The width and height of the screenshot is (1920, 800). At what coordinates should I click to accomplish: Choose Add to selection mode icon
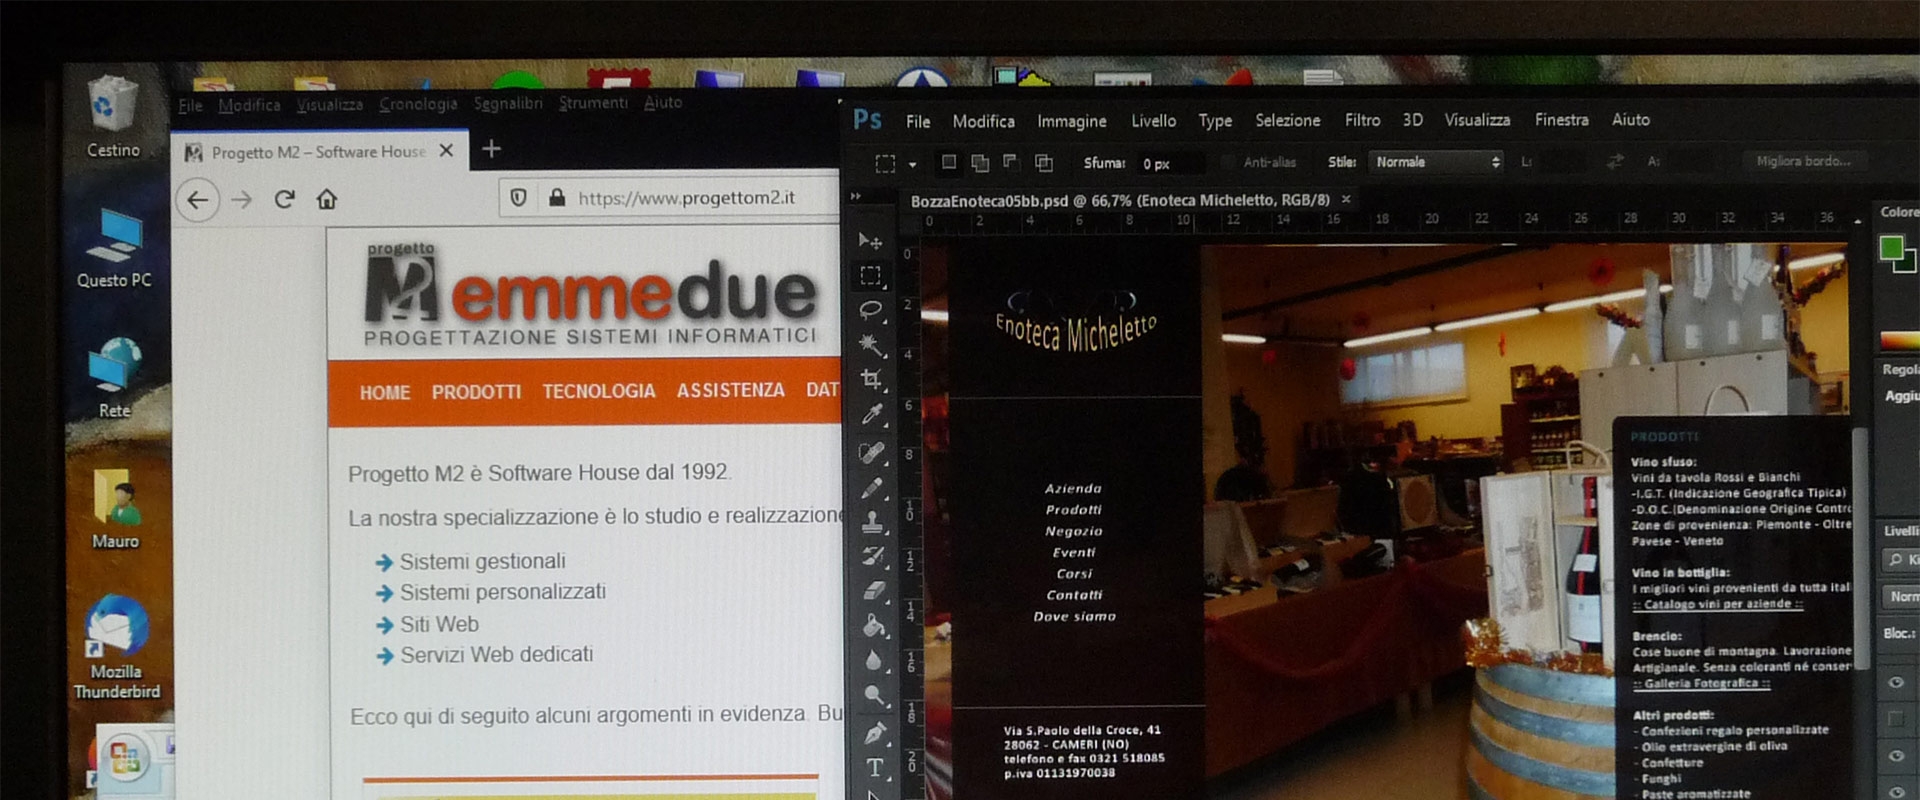point(980,162)
